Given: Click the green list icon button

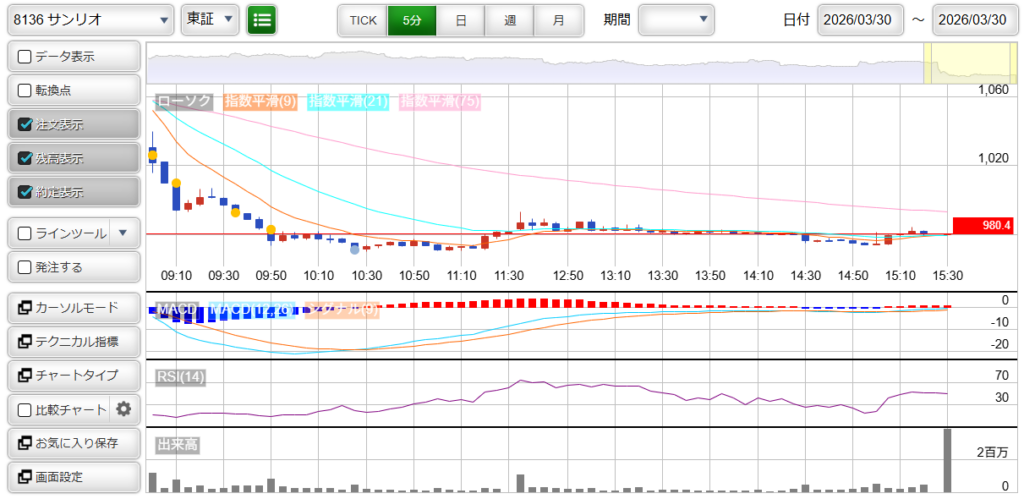Looking at the screenshot, I should click(x=262, y=19).
